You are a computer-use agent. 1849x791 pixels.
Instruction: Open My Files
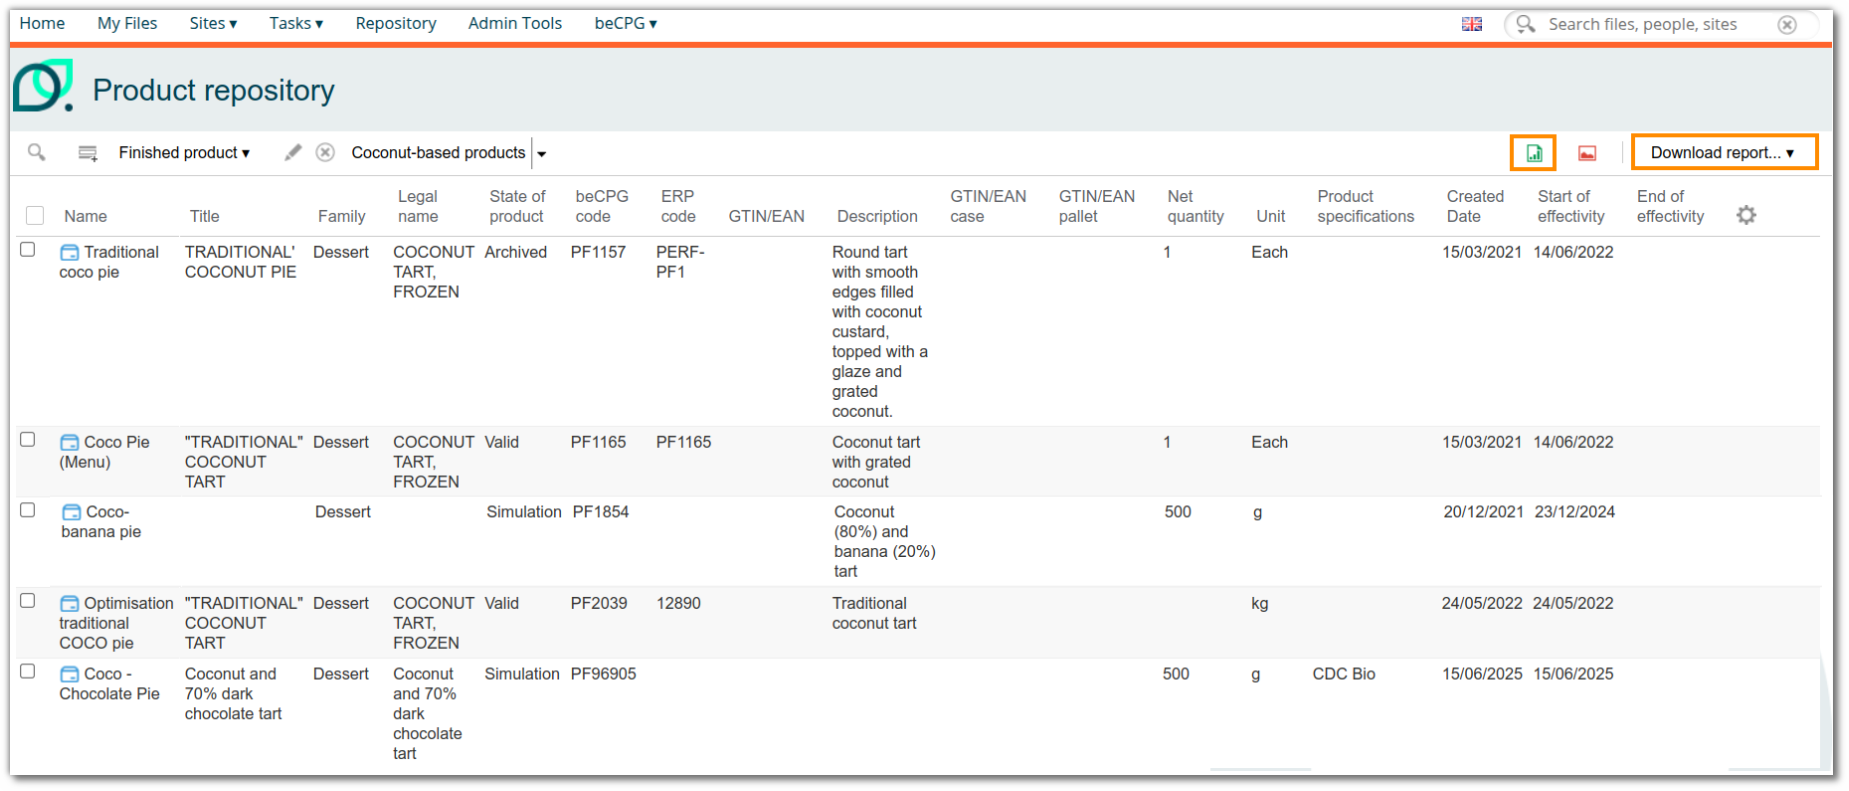[x=127, y=23]
